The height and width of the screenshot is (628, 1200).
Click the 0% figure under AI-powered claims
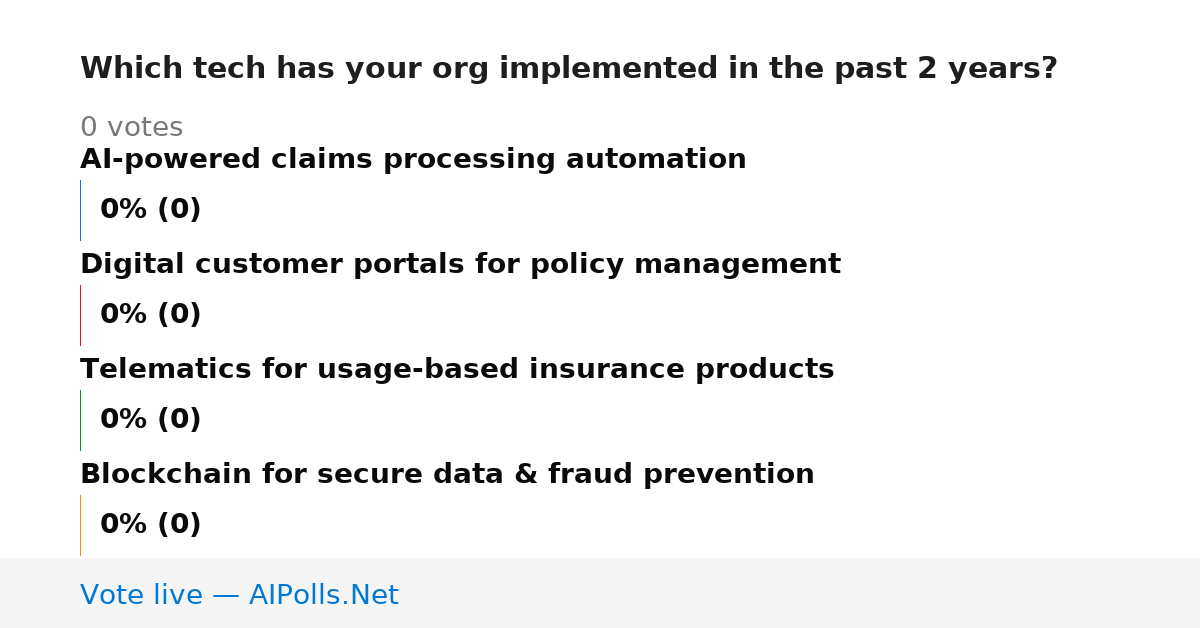(124, 210)
